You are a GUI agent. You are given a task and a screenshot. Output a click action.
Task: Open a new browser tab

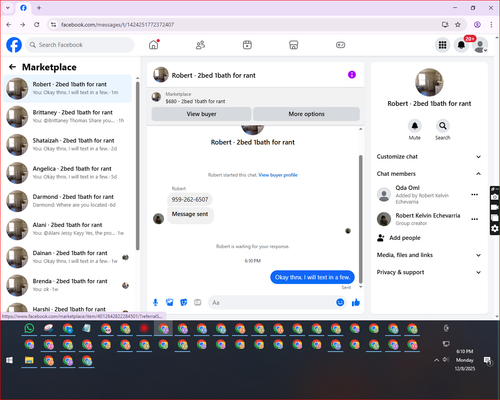(x=39, y=8)
